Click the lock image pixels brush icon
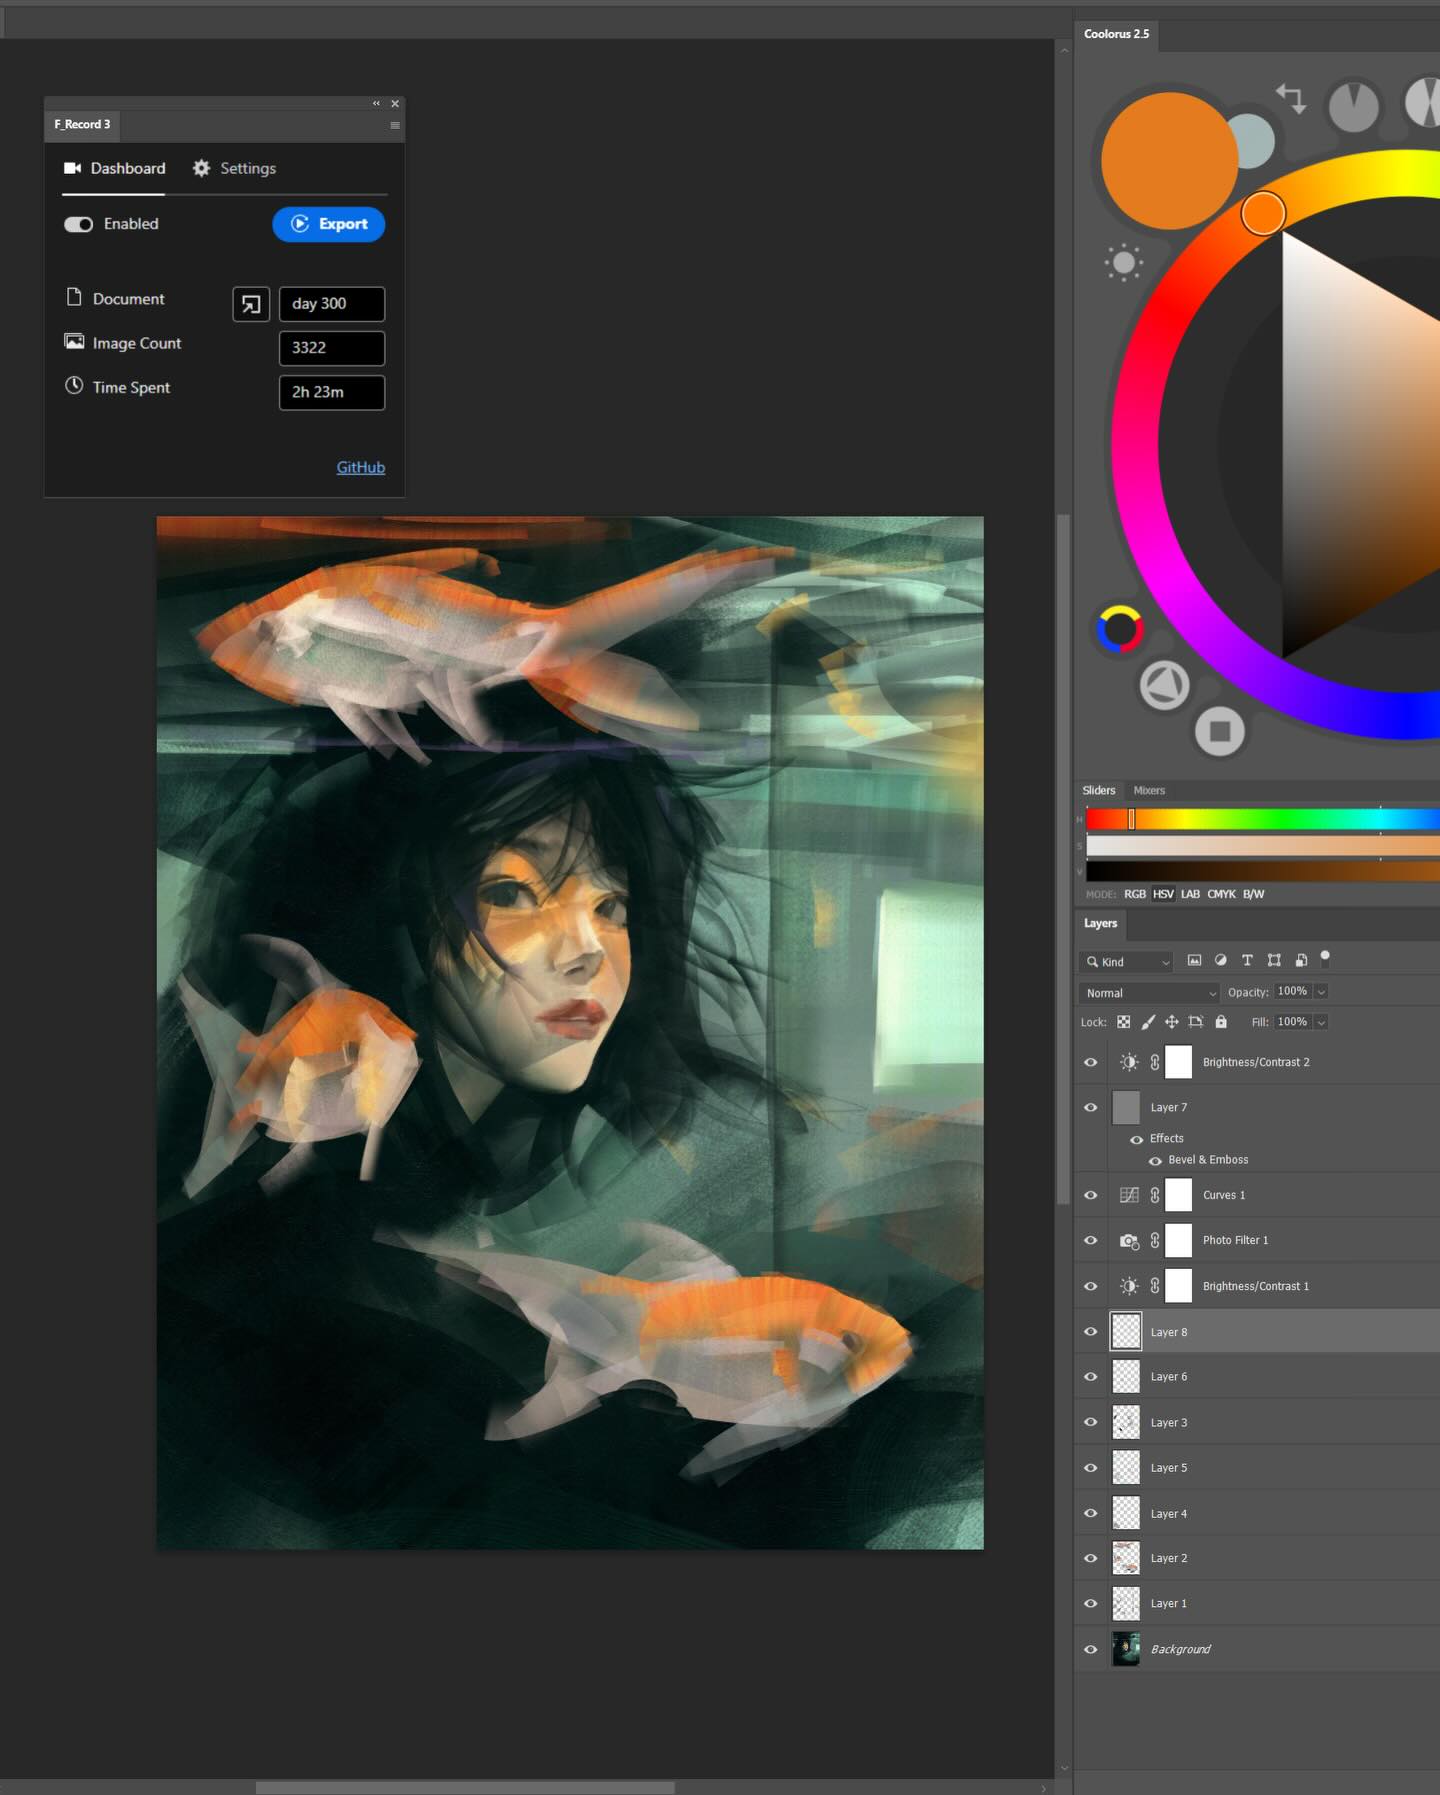The height and width of the screenshot is (1795, 1440). 1148,1022
